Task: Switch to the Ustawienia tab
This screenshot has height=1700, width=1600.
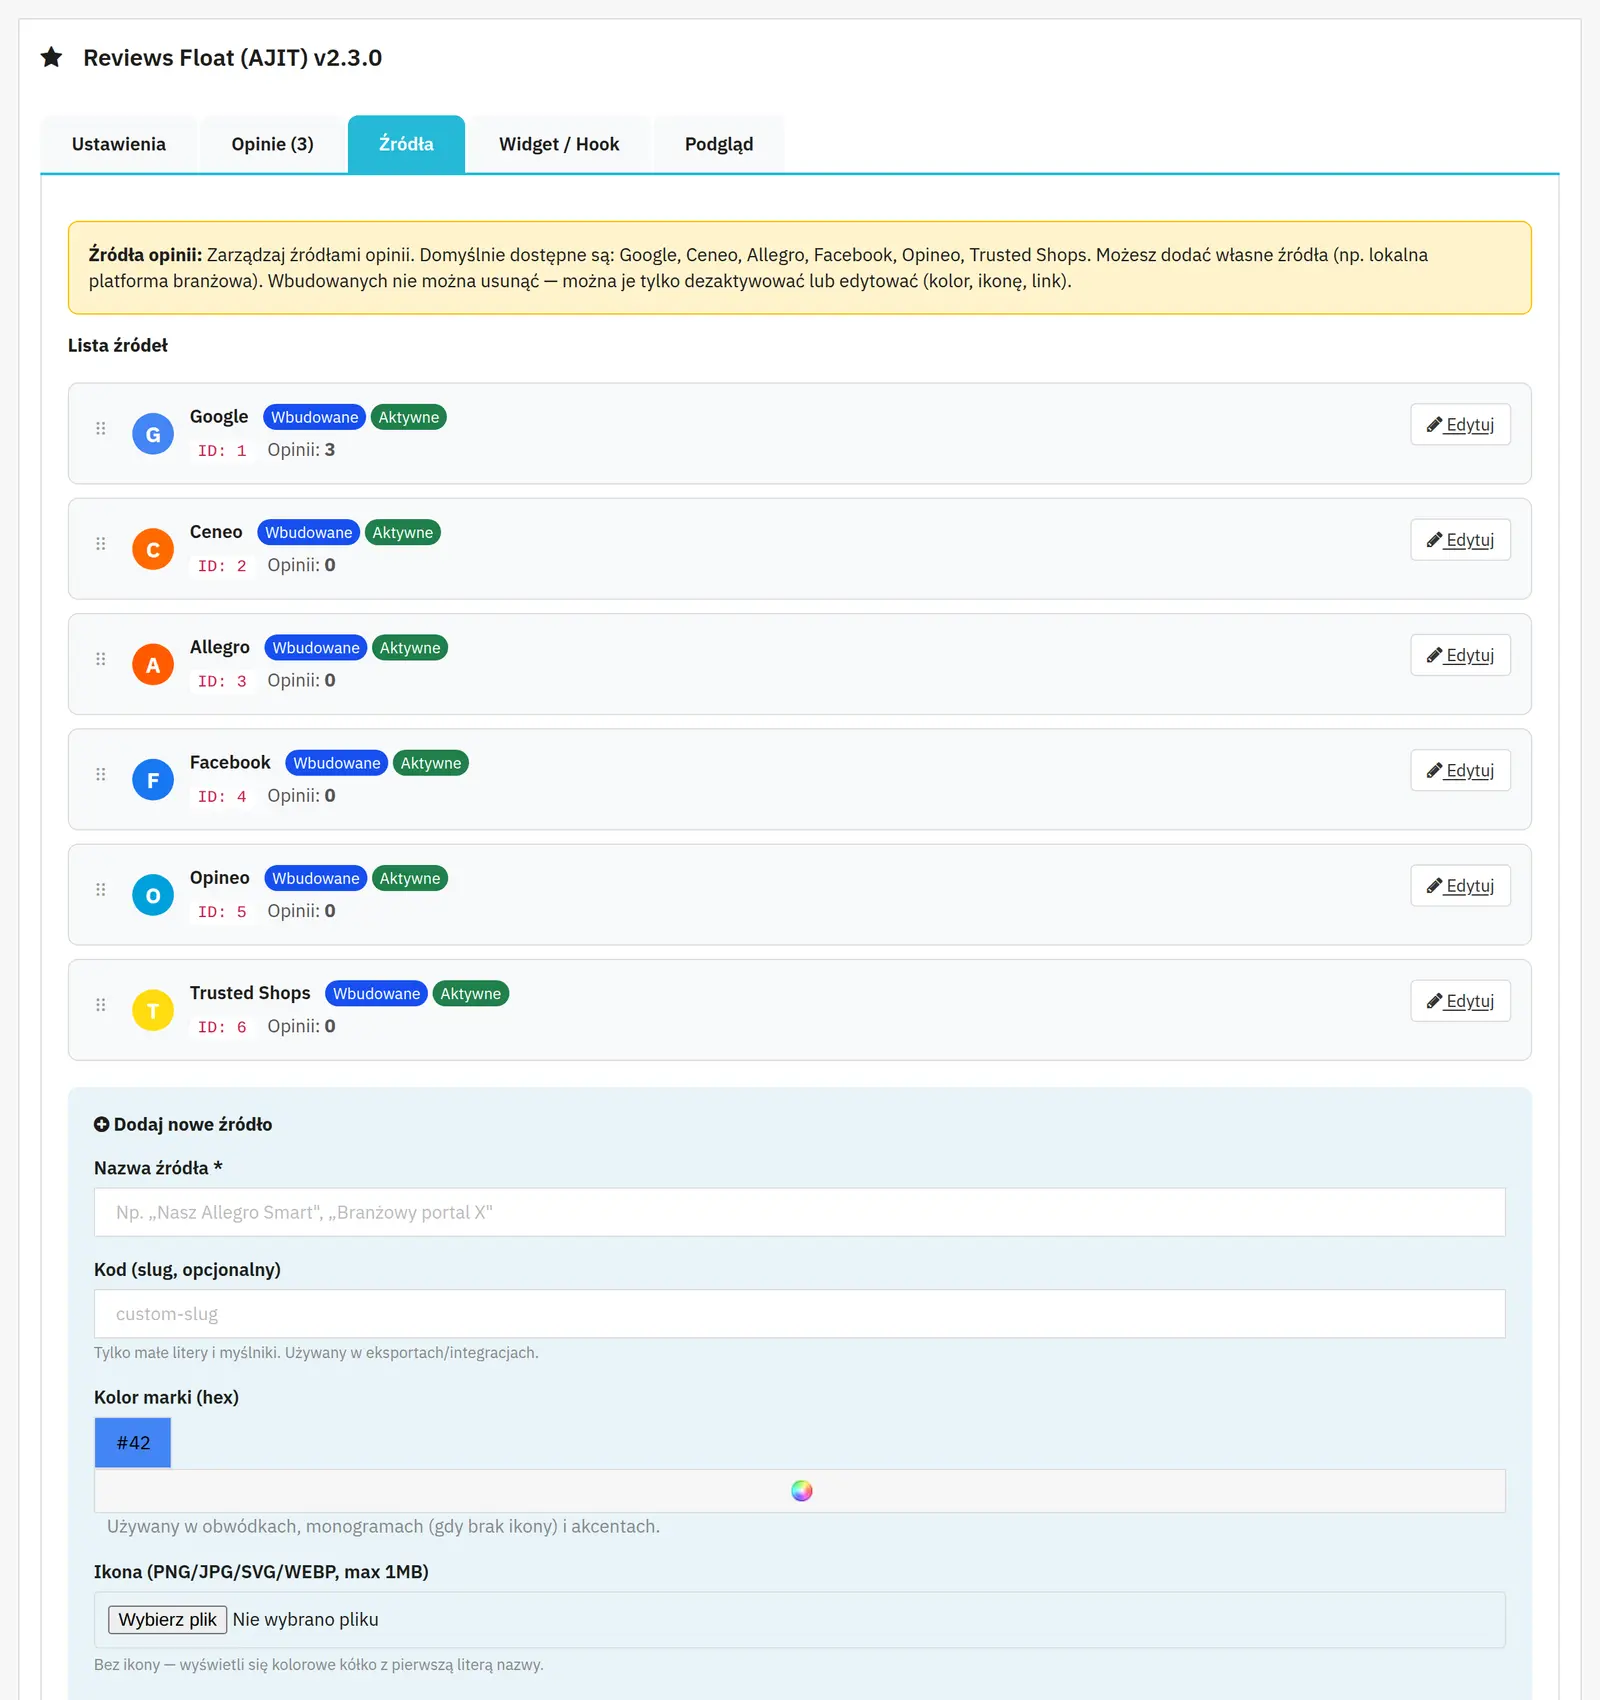Action: coord(119,144)
